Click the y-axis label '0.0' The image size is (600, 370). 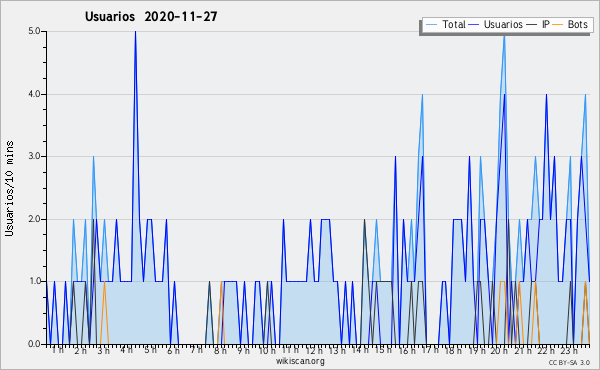click(34, 344)
